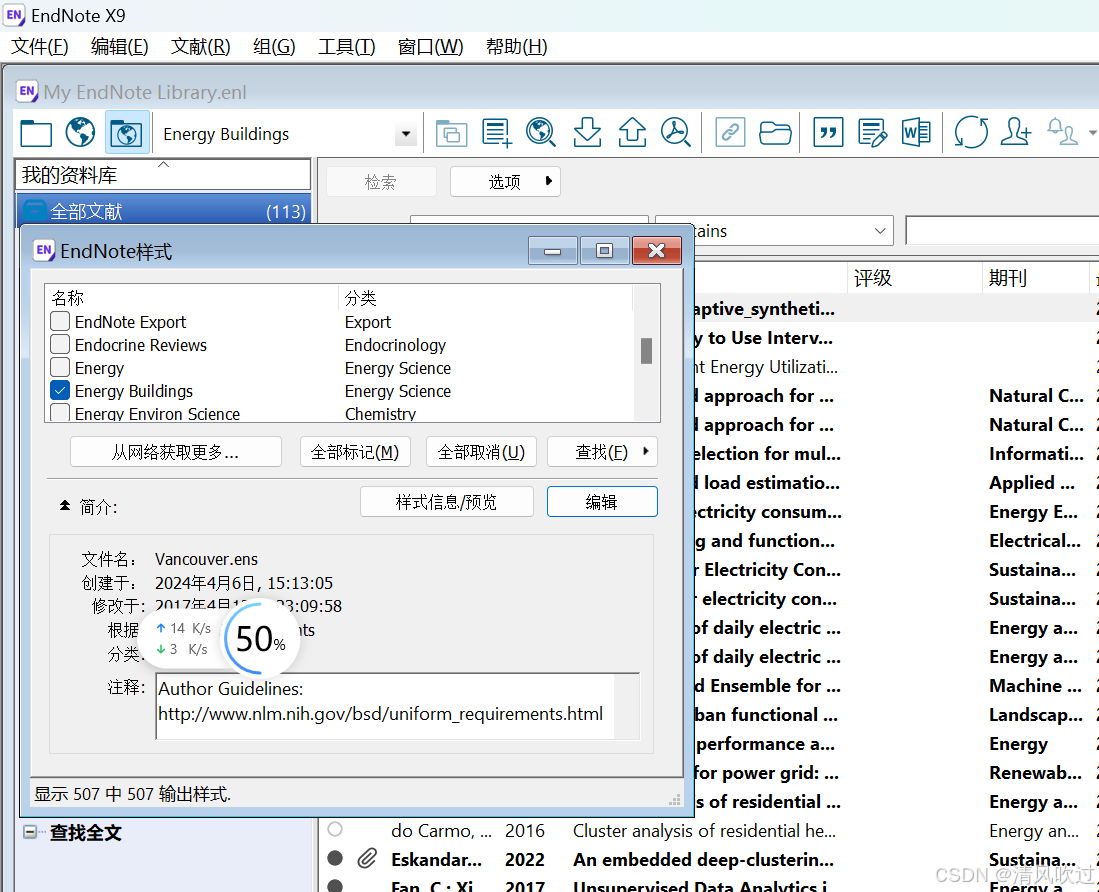Click the 查找(F) button
Image resolution: width=1099 pixels, height=892 pixels.
pyautogui.click(x=601, y=452)
